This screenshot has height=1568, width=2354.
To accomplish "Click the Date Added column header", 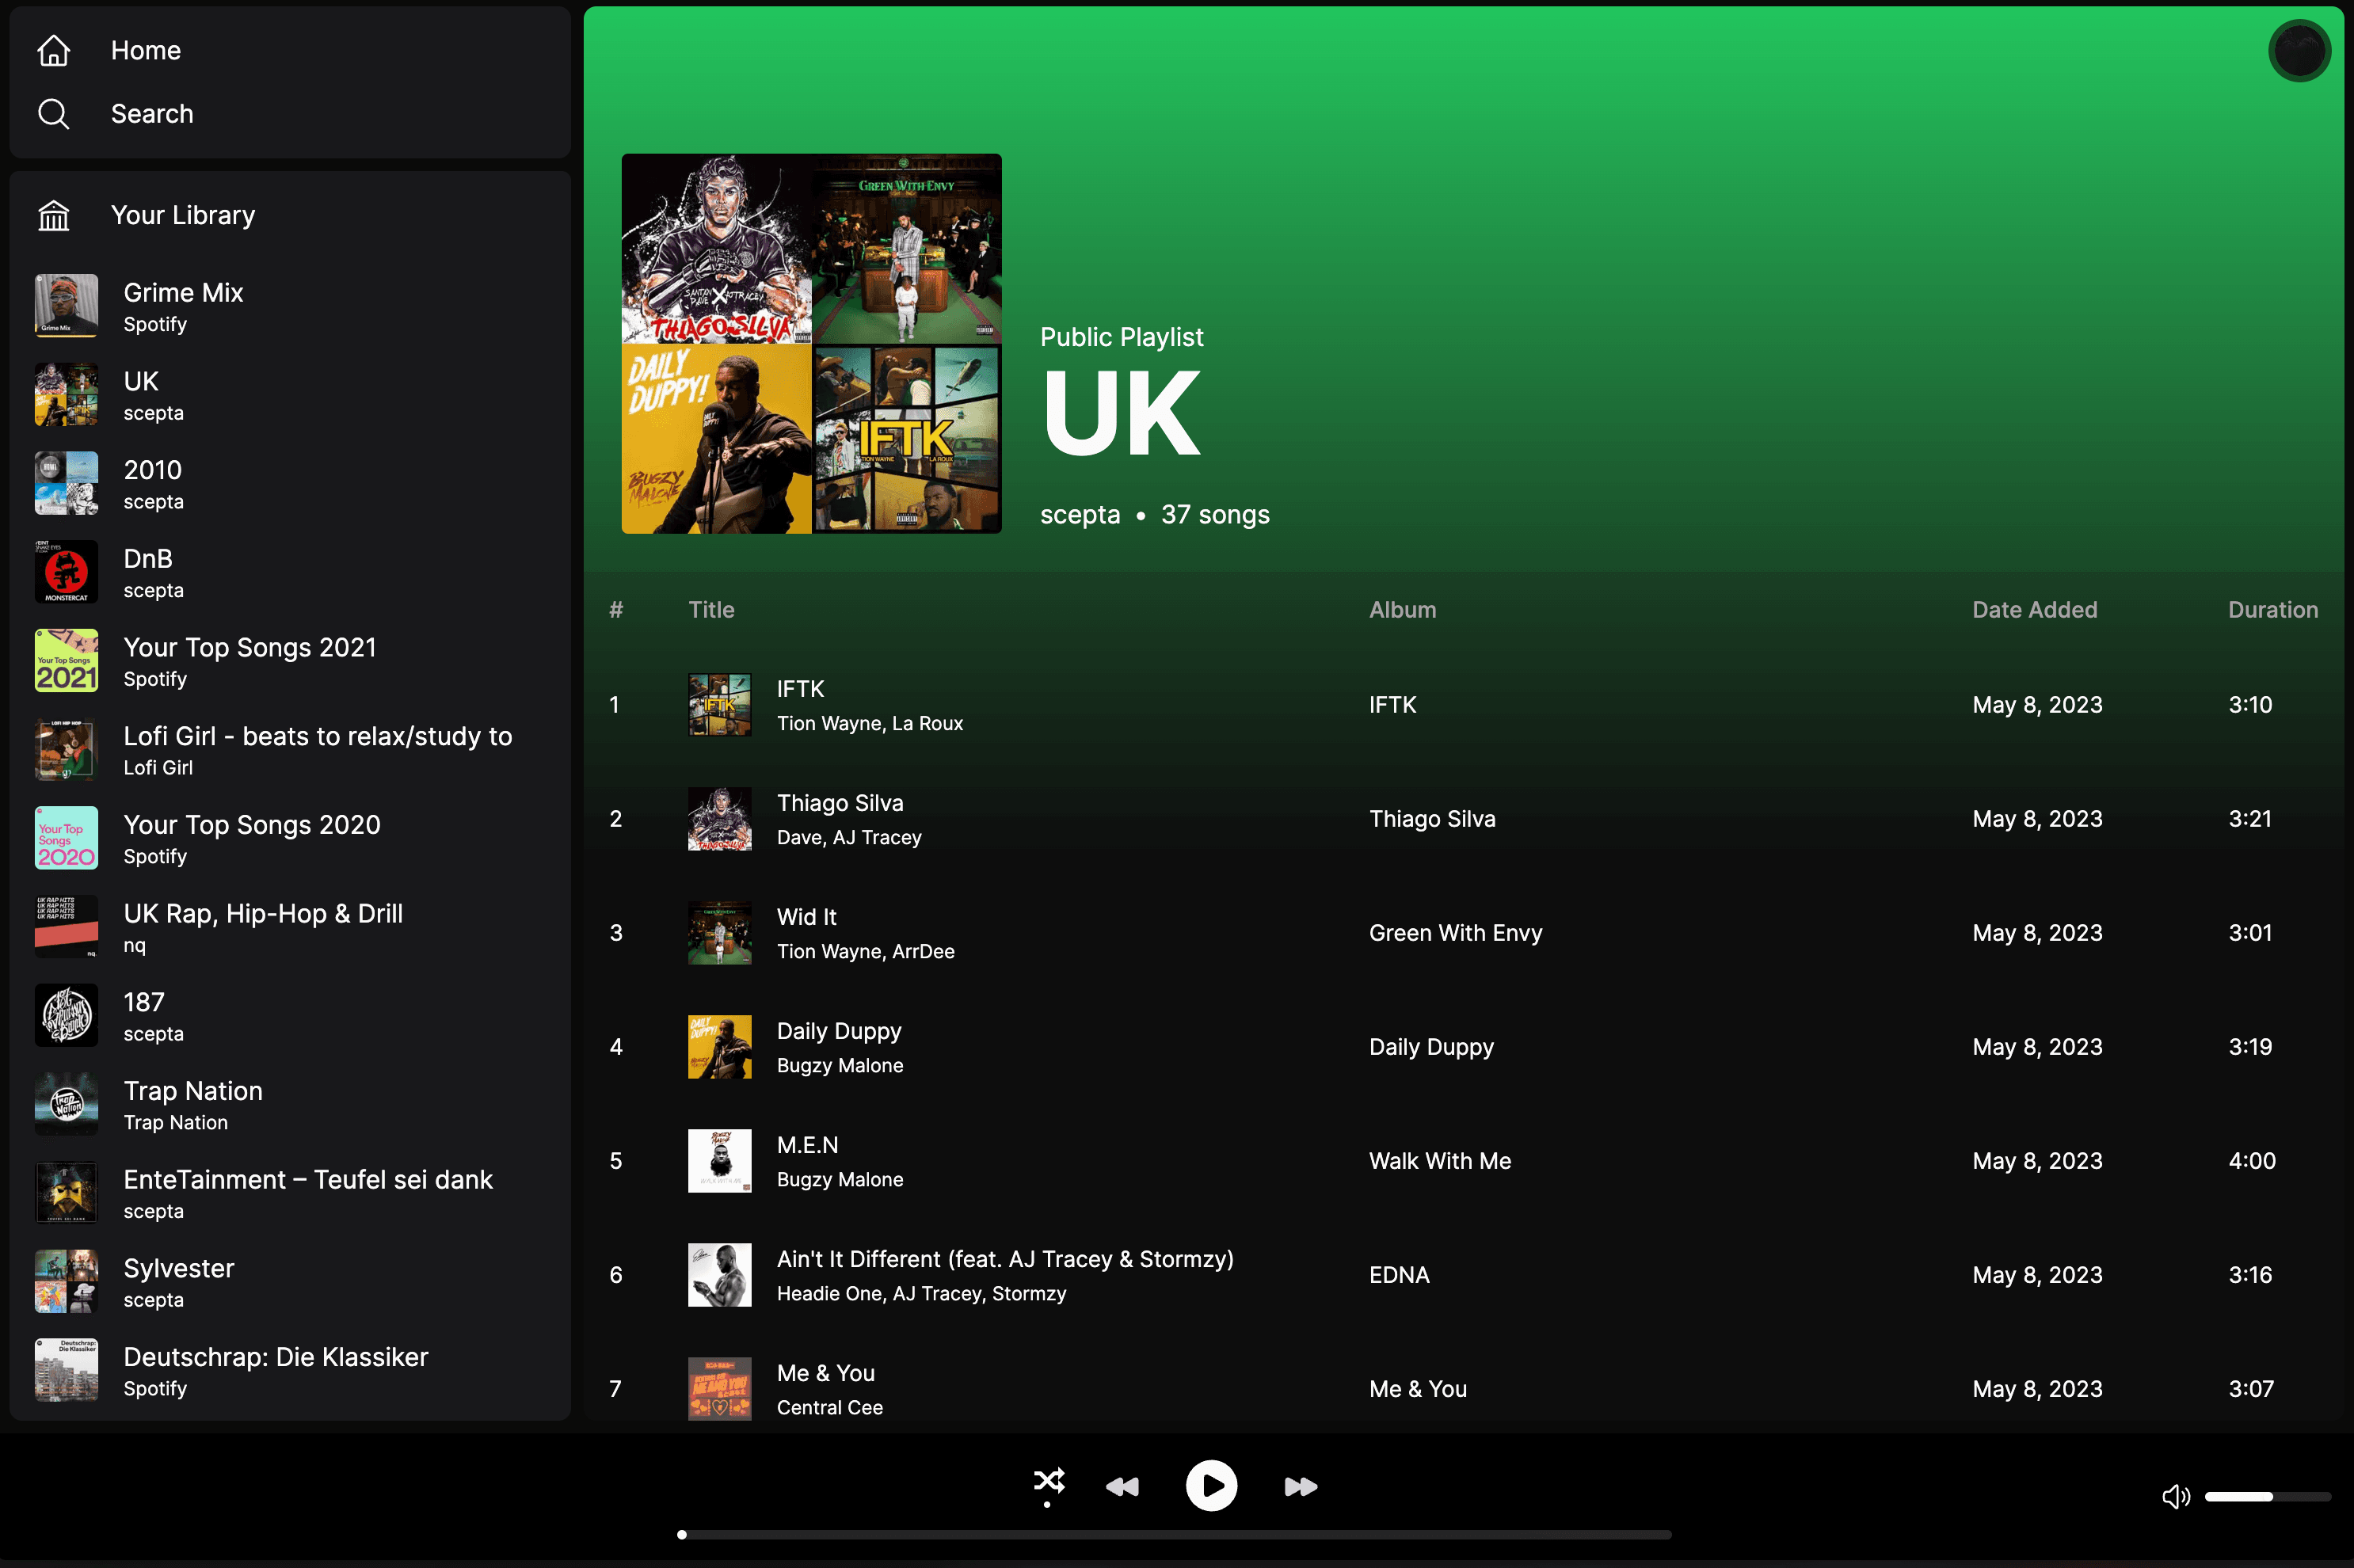I will coord(2035,609).
